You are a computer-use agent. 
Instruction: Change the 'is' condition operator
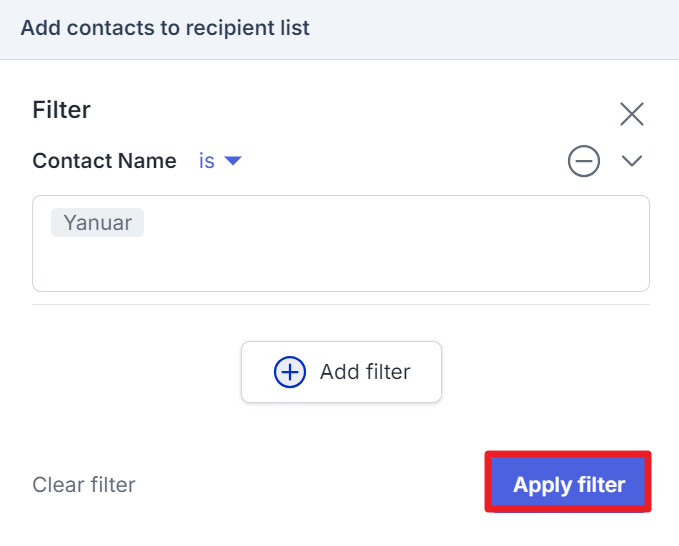click(x=220, y=161)
